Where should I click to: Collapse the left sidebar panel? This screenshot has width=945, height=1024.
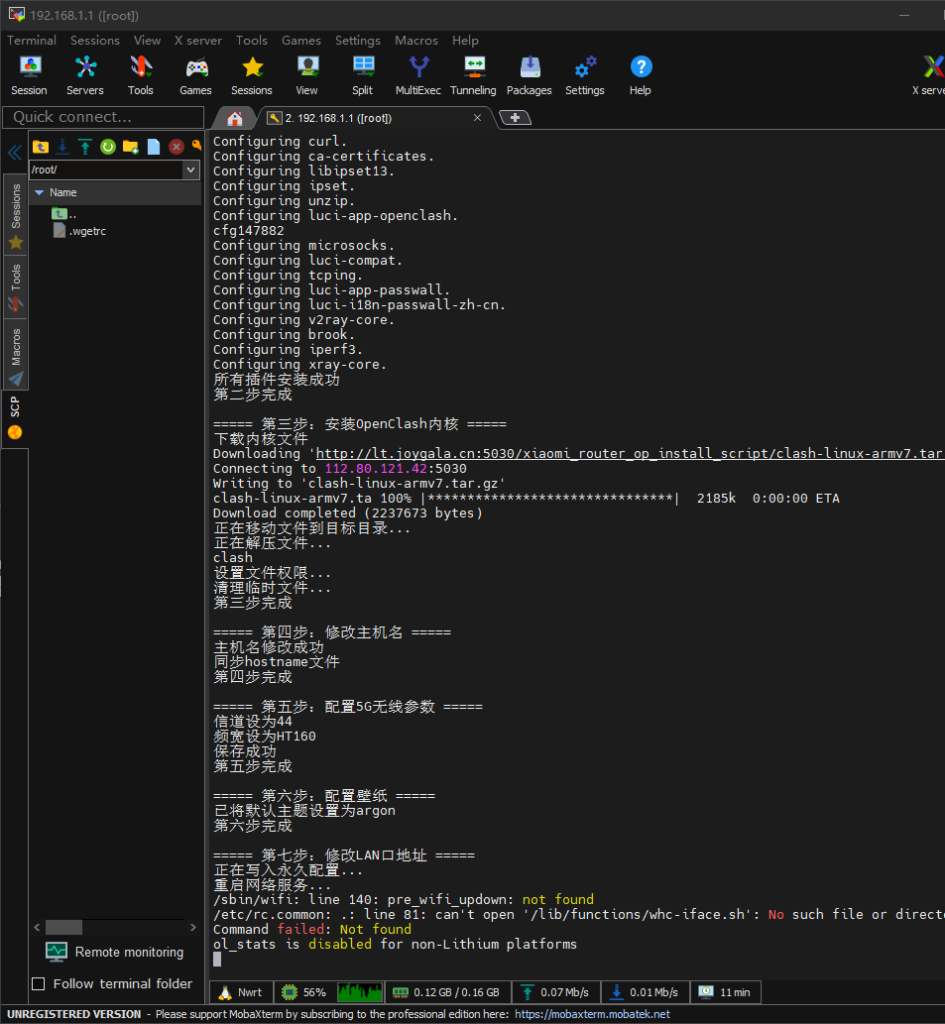point(14,153)
